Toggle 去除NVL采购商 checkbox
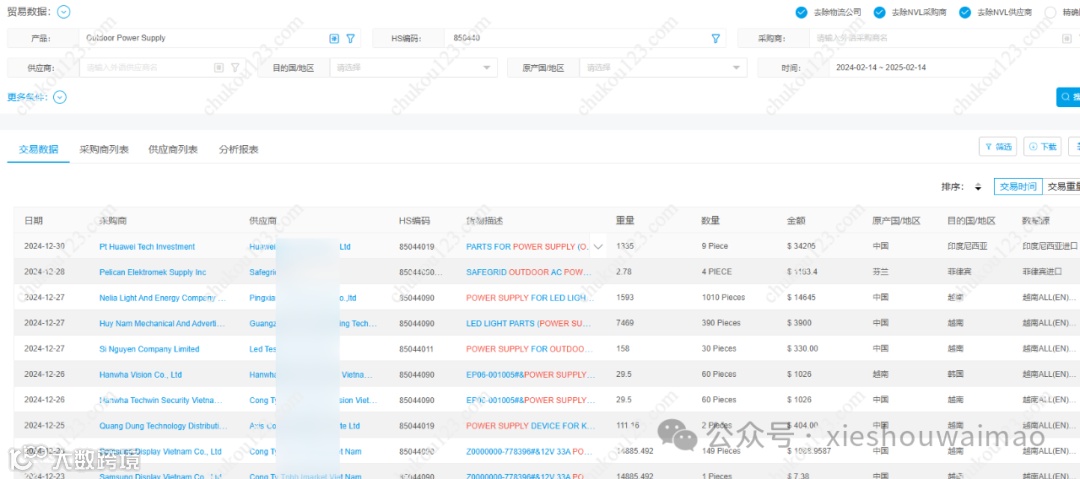This screenshot has width=1080, height=479. tap(879, 12)
